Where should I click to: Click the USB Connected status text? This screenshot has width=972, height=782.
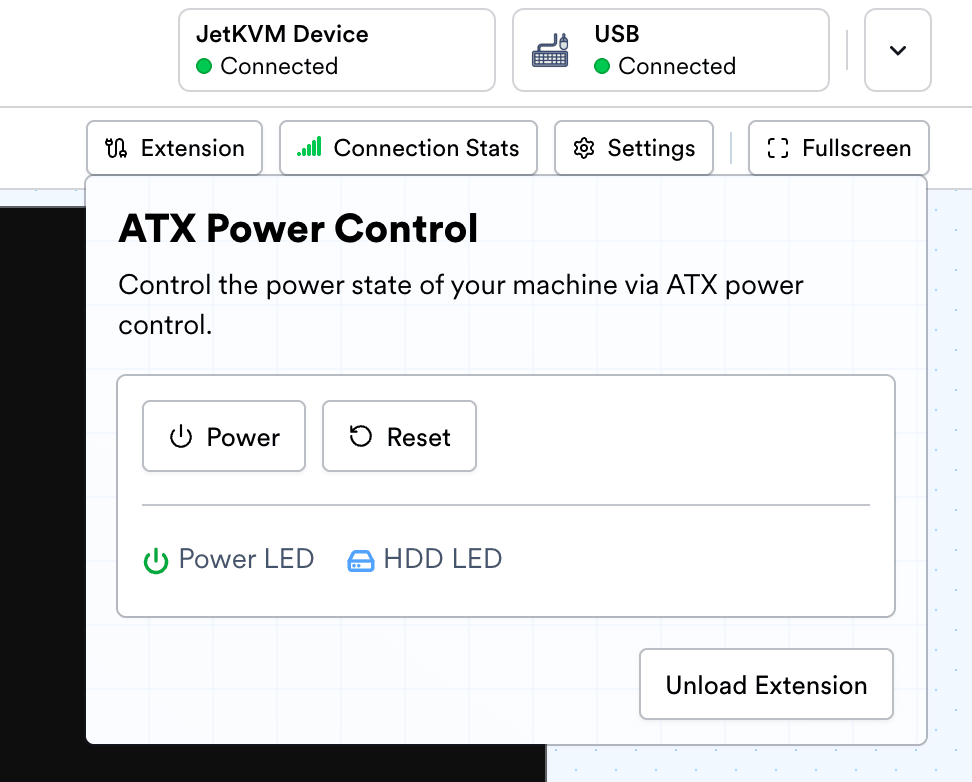point(676,67)
